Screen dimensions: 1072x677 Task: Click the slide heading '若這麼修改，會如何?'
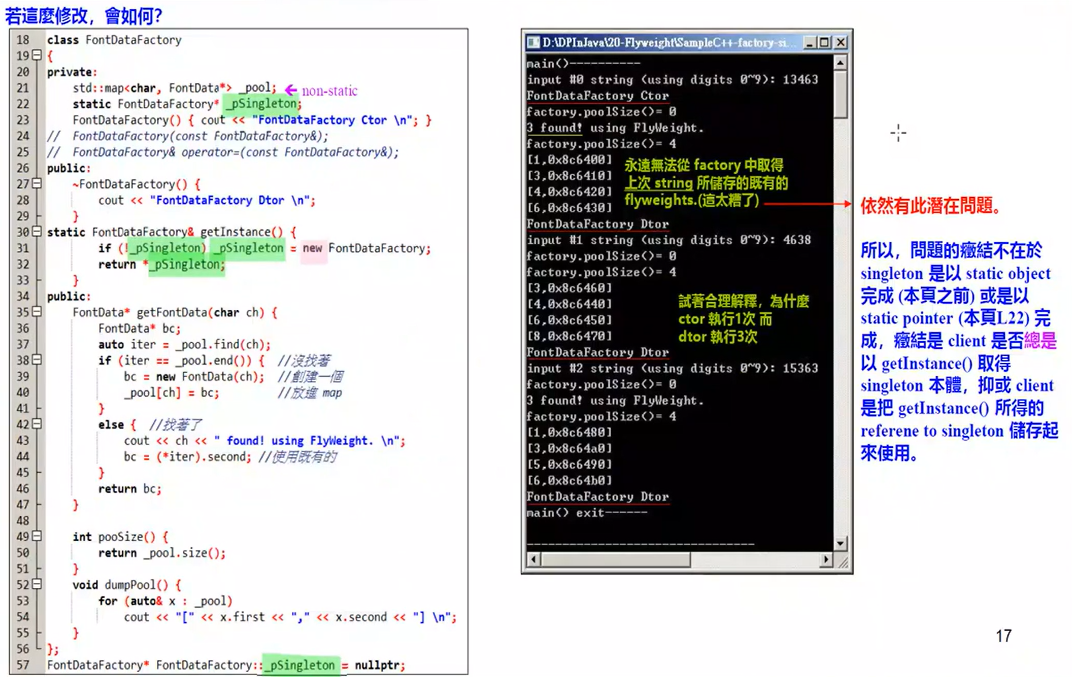coord(84,15)
